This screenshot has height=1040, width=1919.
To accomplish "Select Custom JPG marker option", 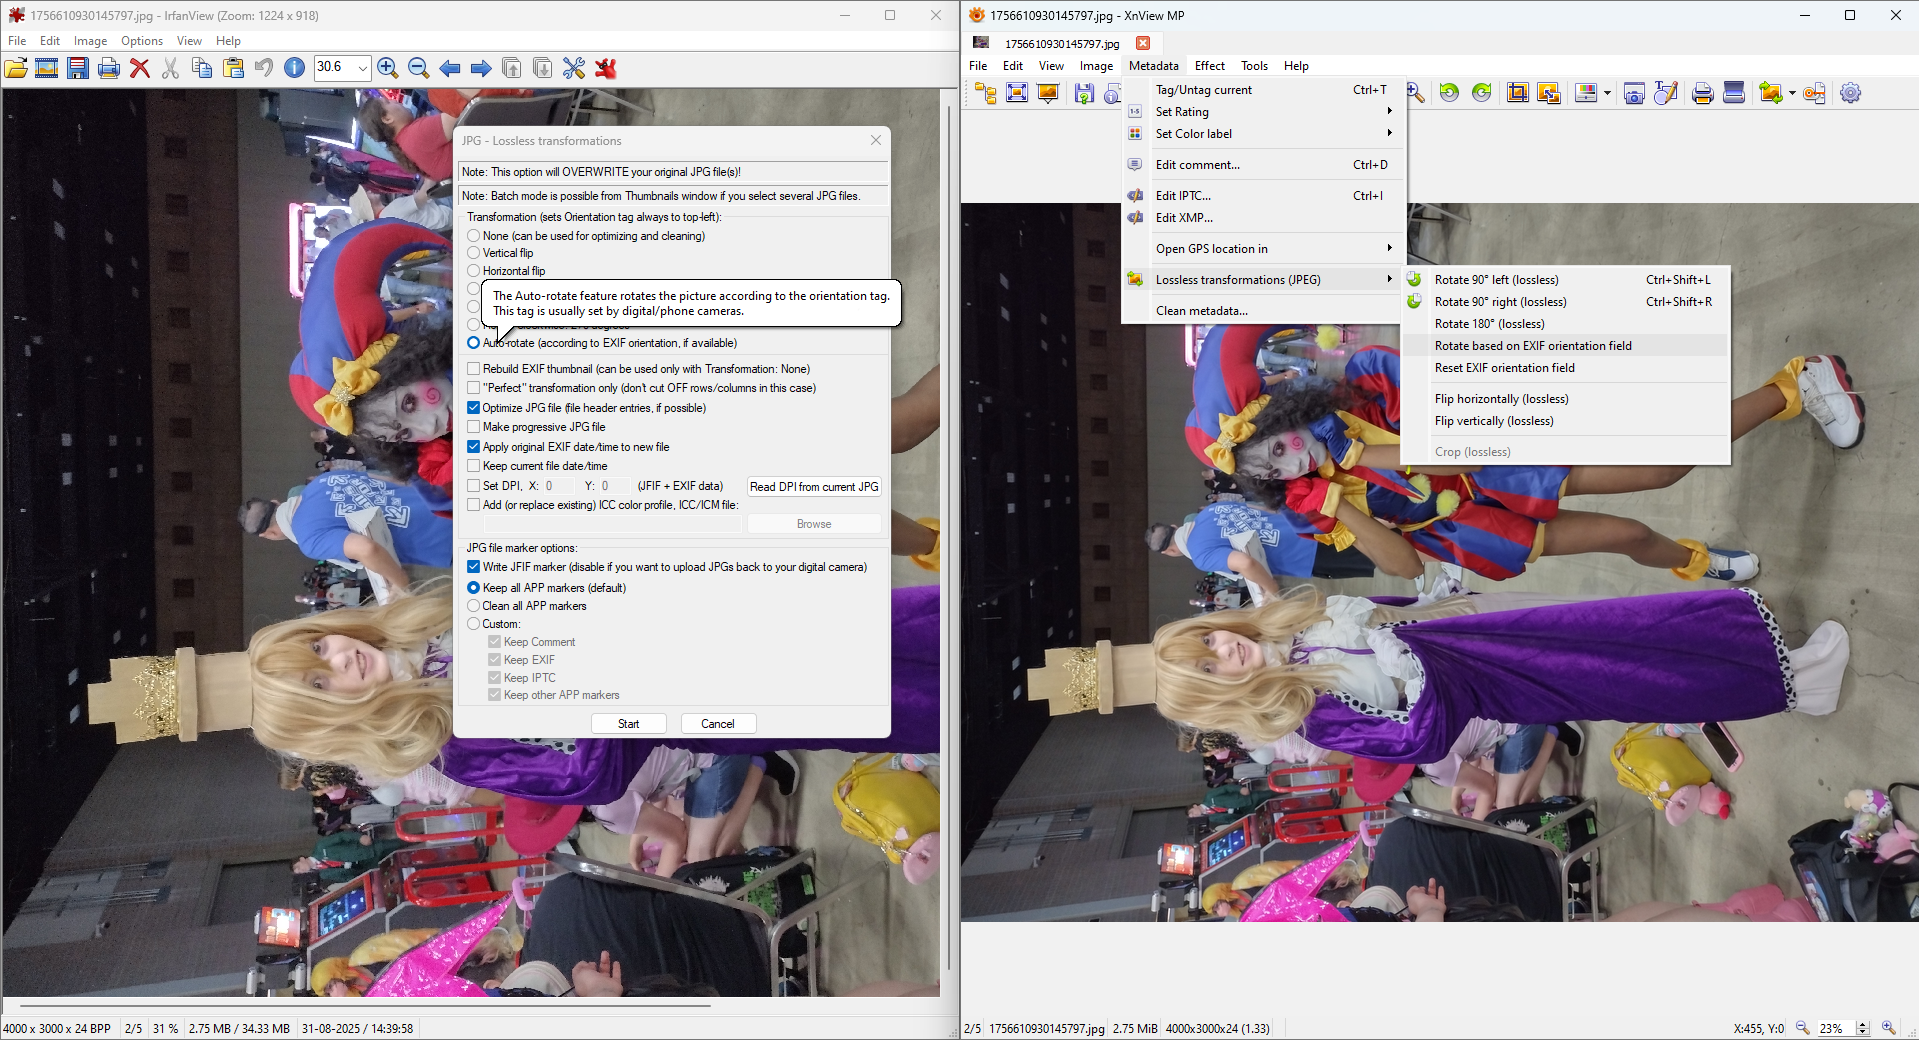I will (474, 624).
